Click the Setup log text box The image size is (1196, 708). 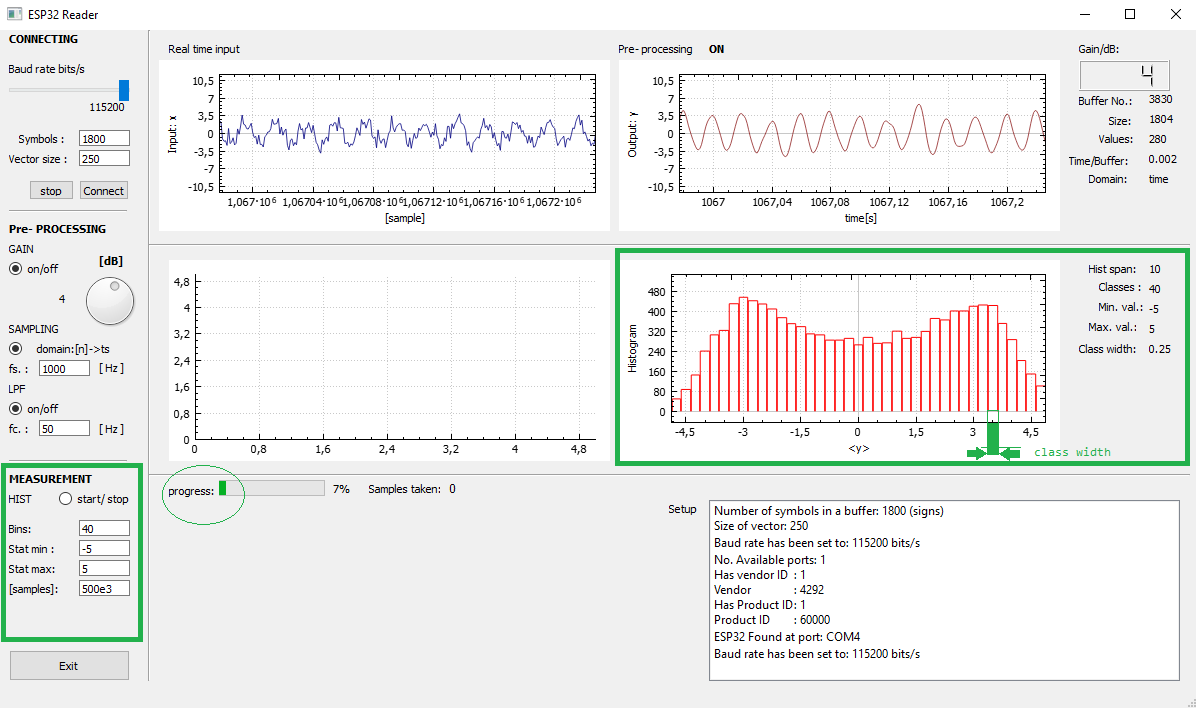tap(944, 591)
